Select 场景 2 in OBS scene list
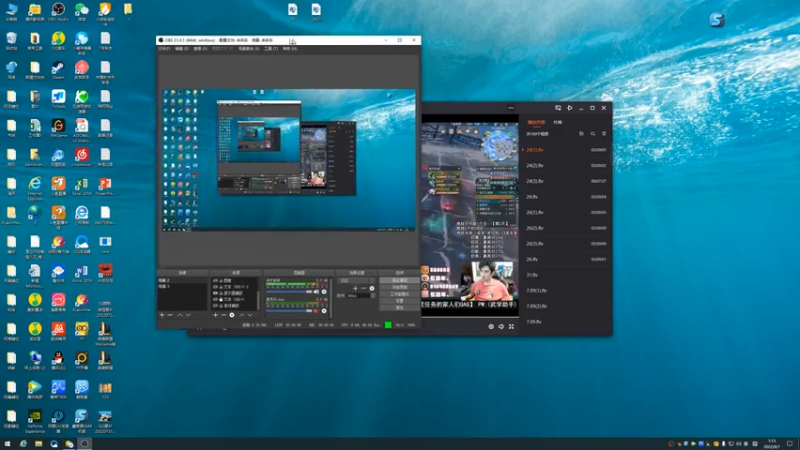 182,280
